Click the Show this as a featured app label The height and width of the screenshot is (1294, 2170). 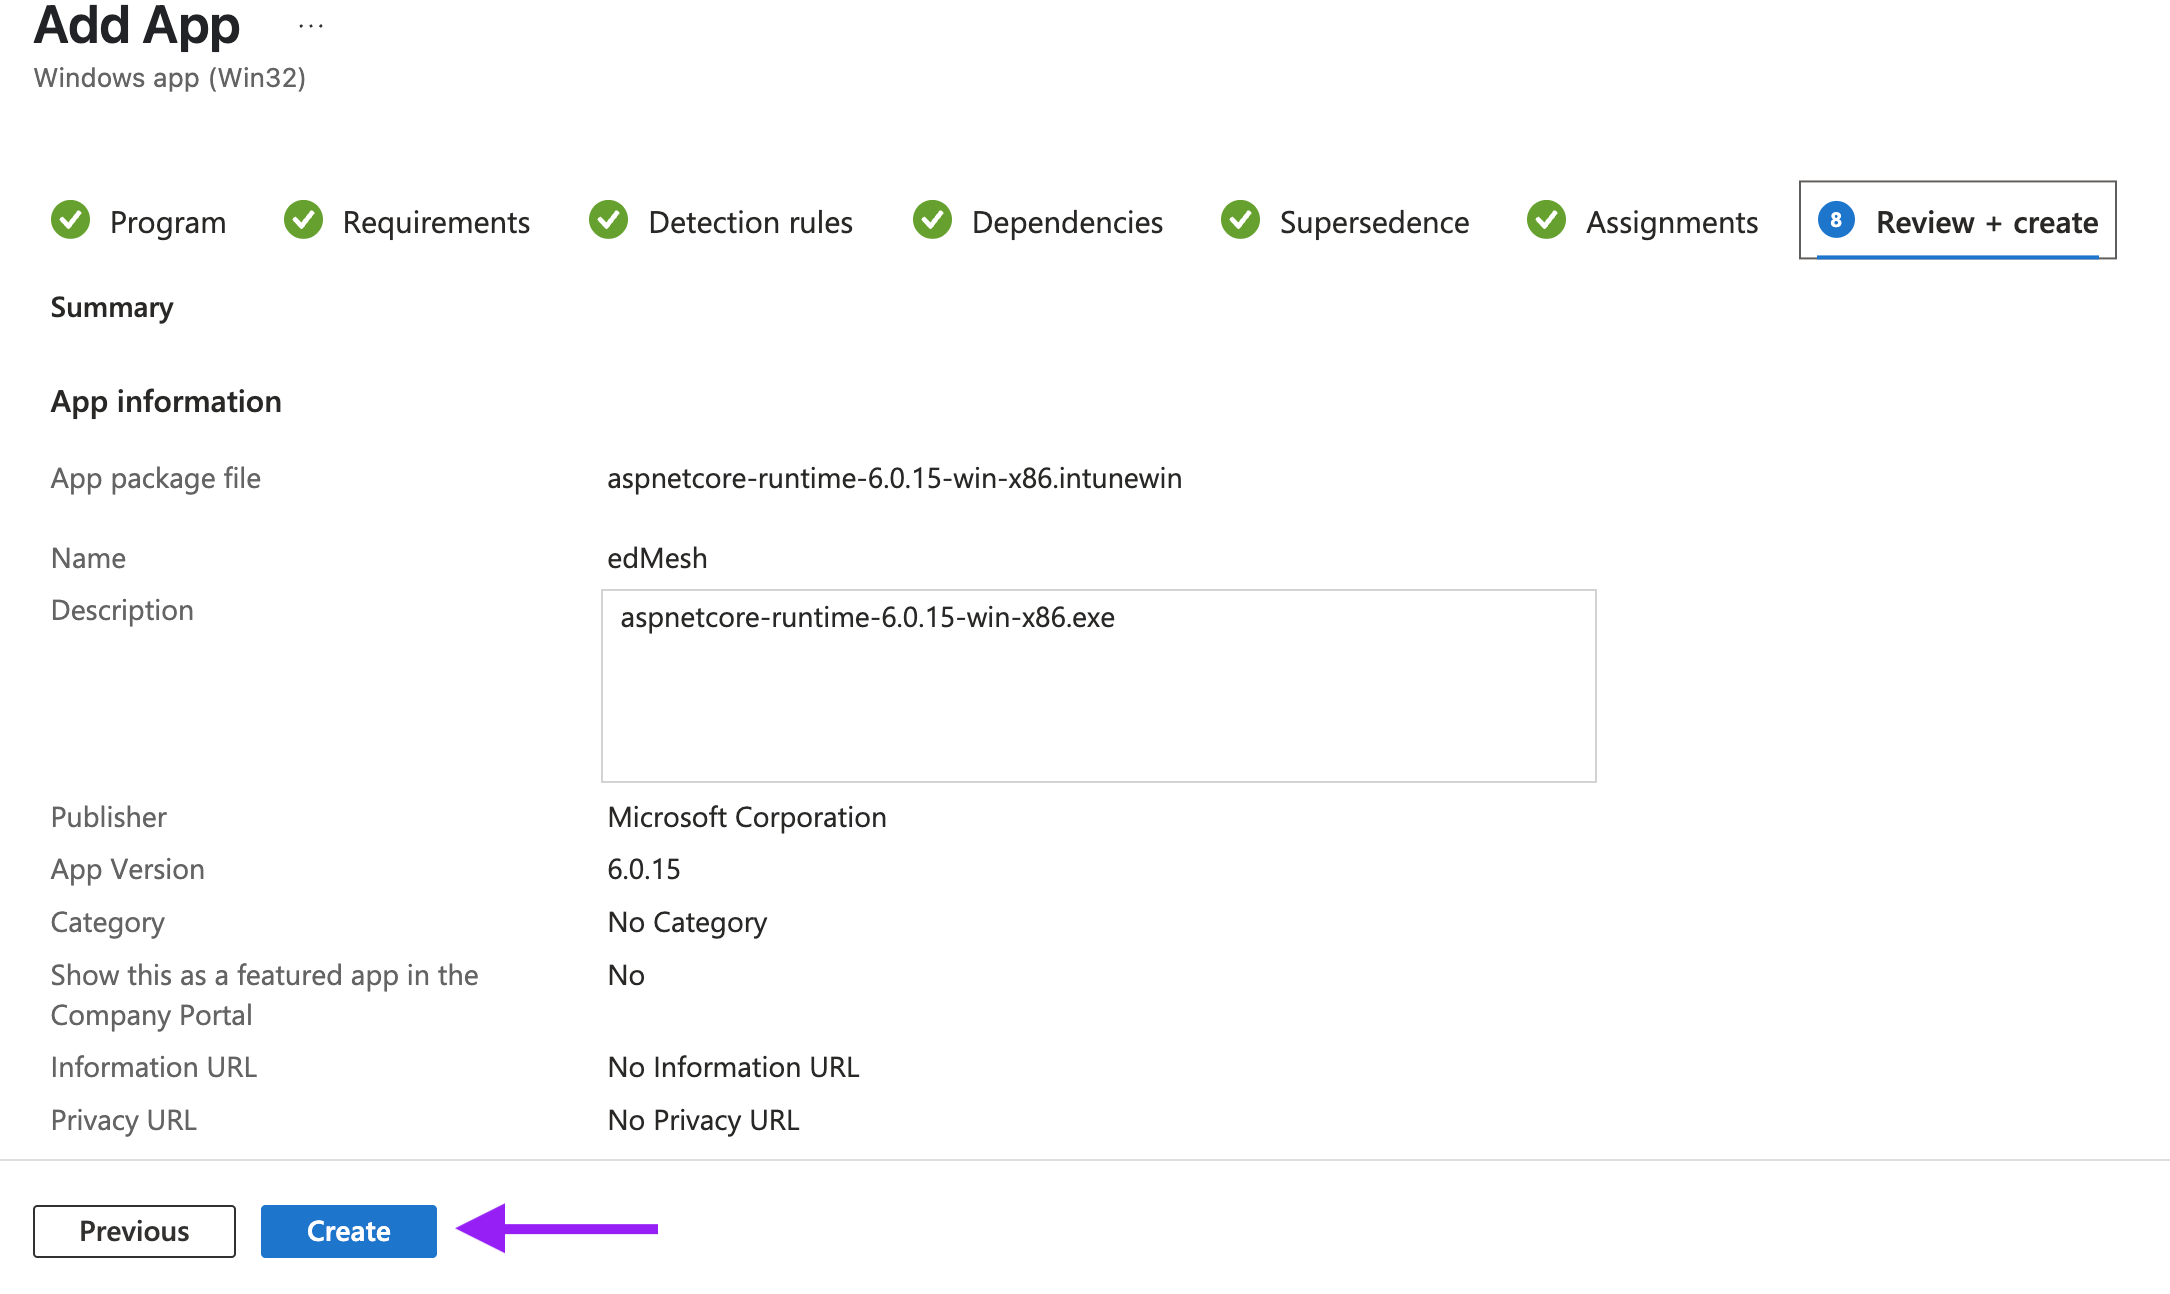(265, 995)
